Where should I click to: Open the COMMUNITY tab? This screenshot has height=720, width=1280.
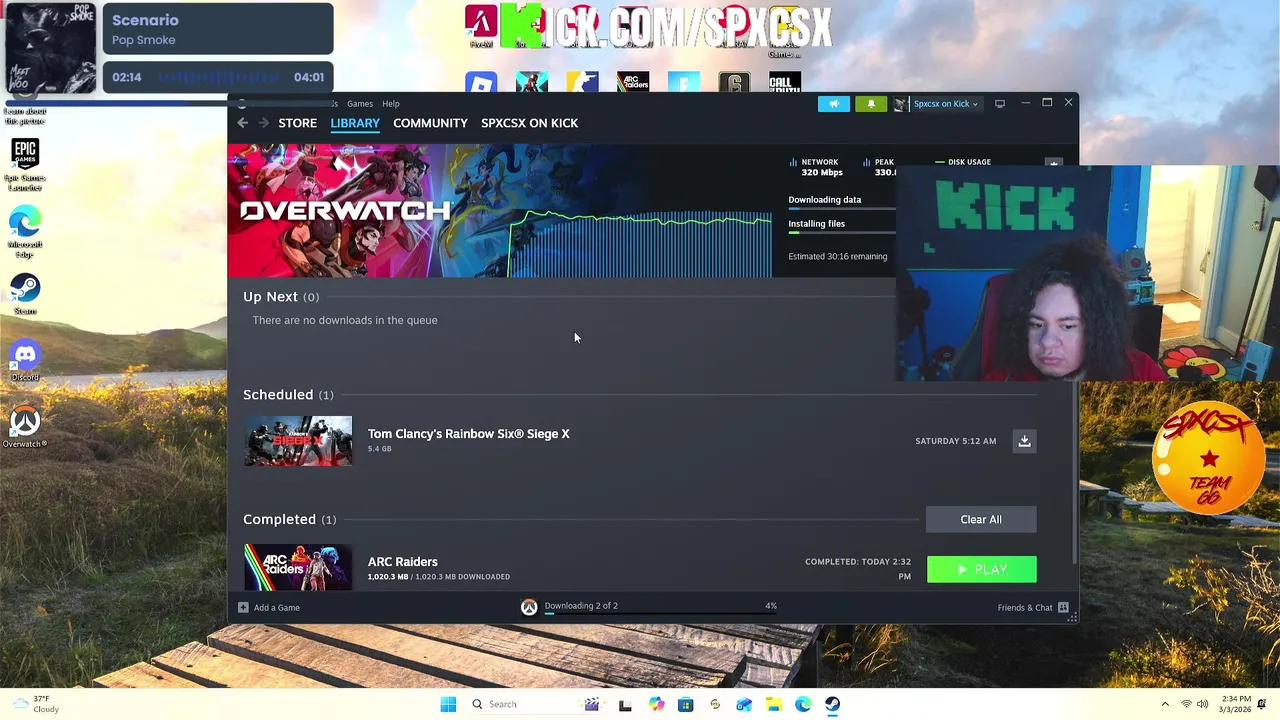tap(430, 123)
